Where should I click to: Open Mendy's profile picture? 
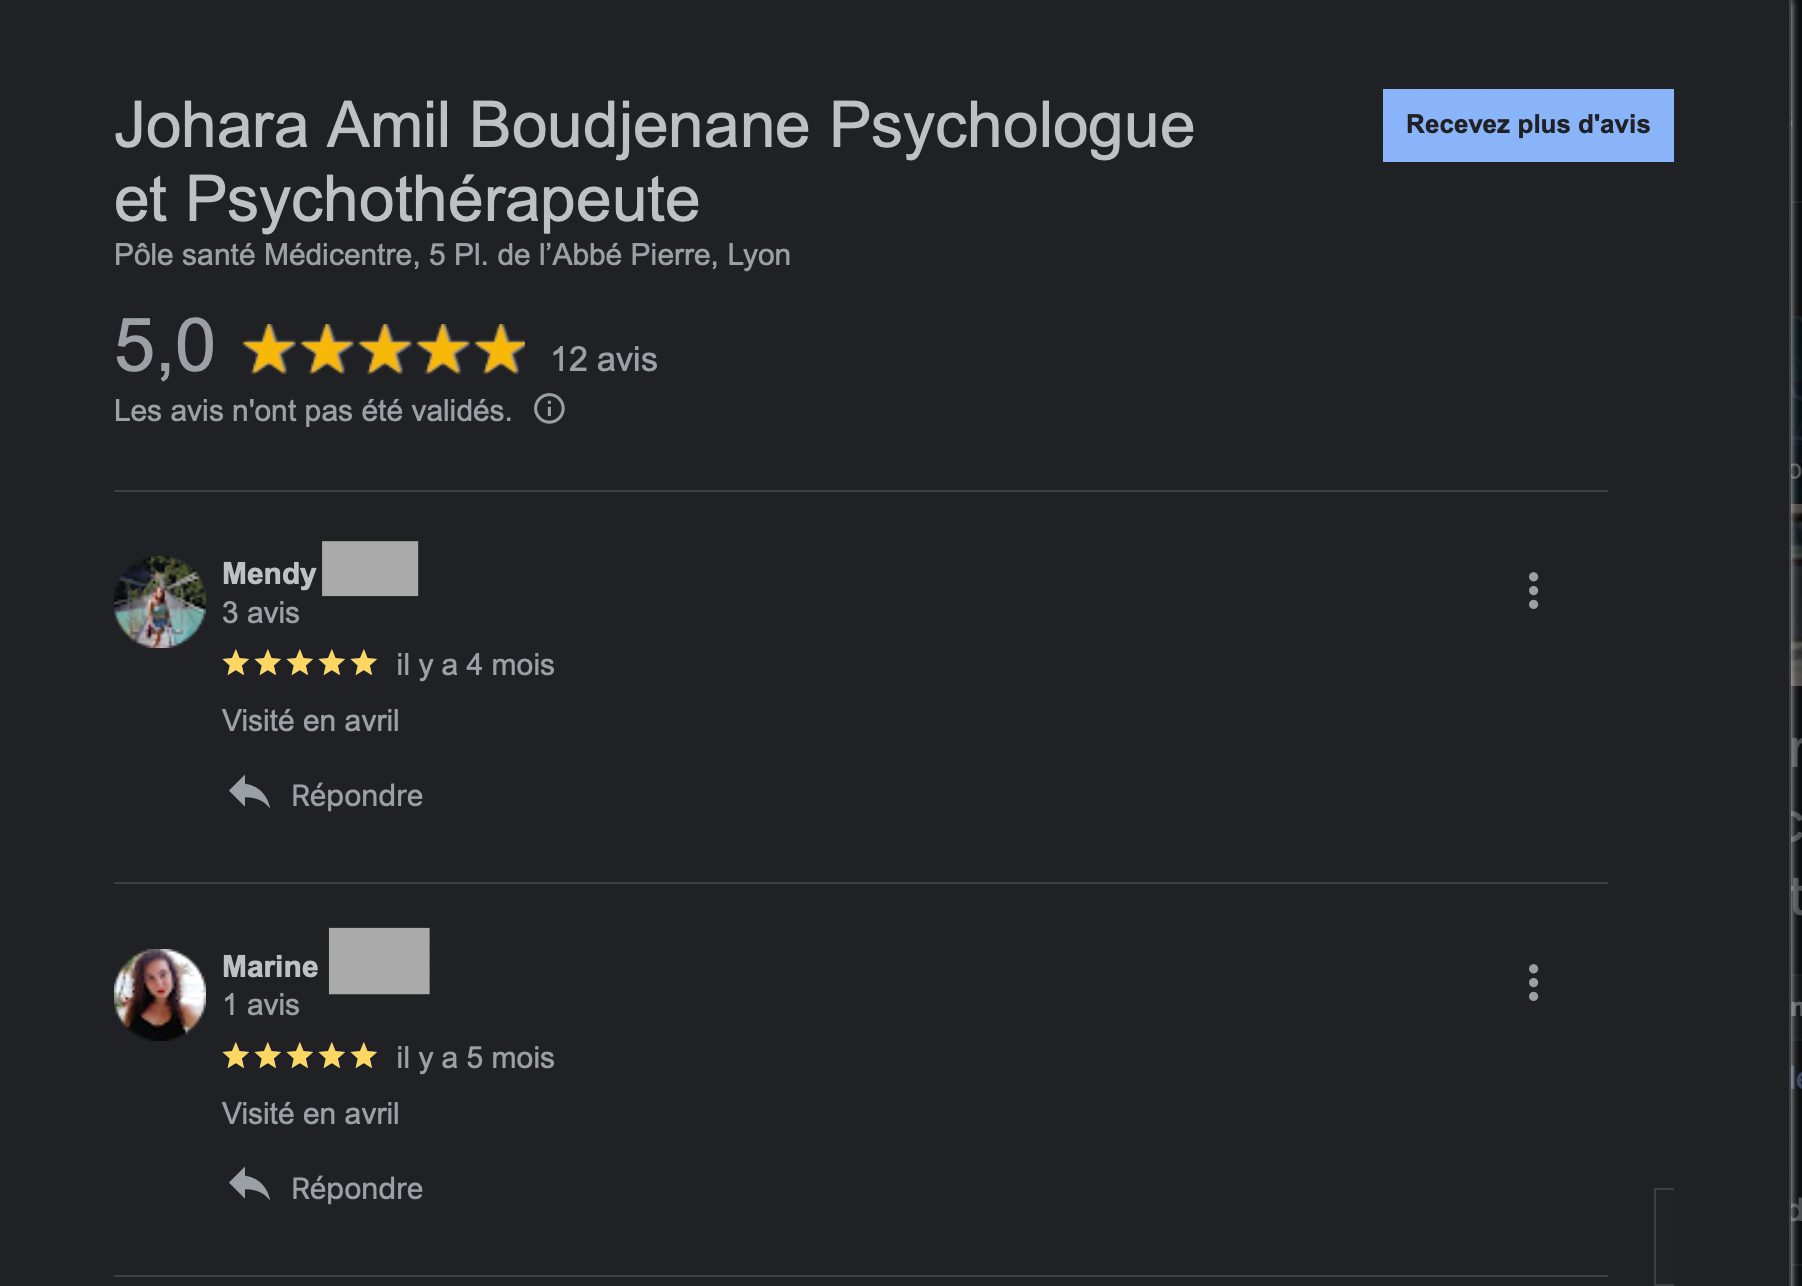(160, 602)
